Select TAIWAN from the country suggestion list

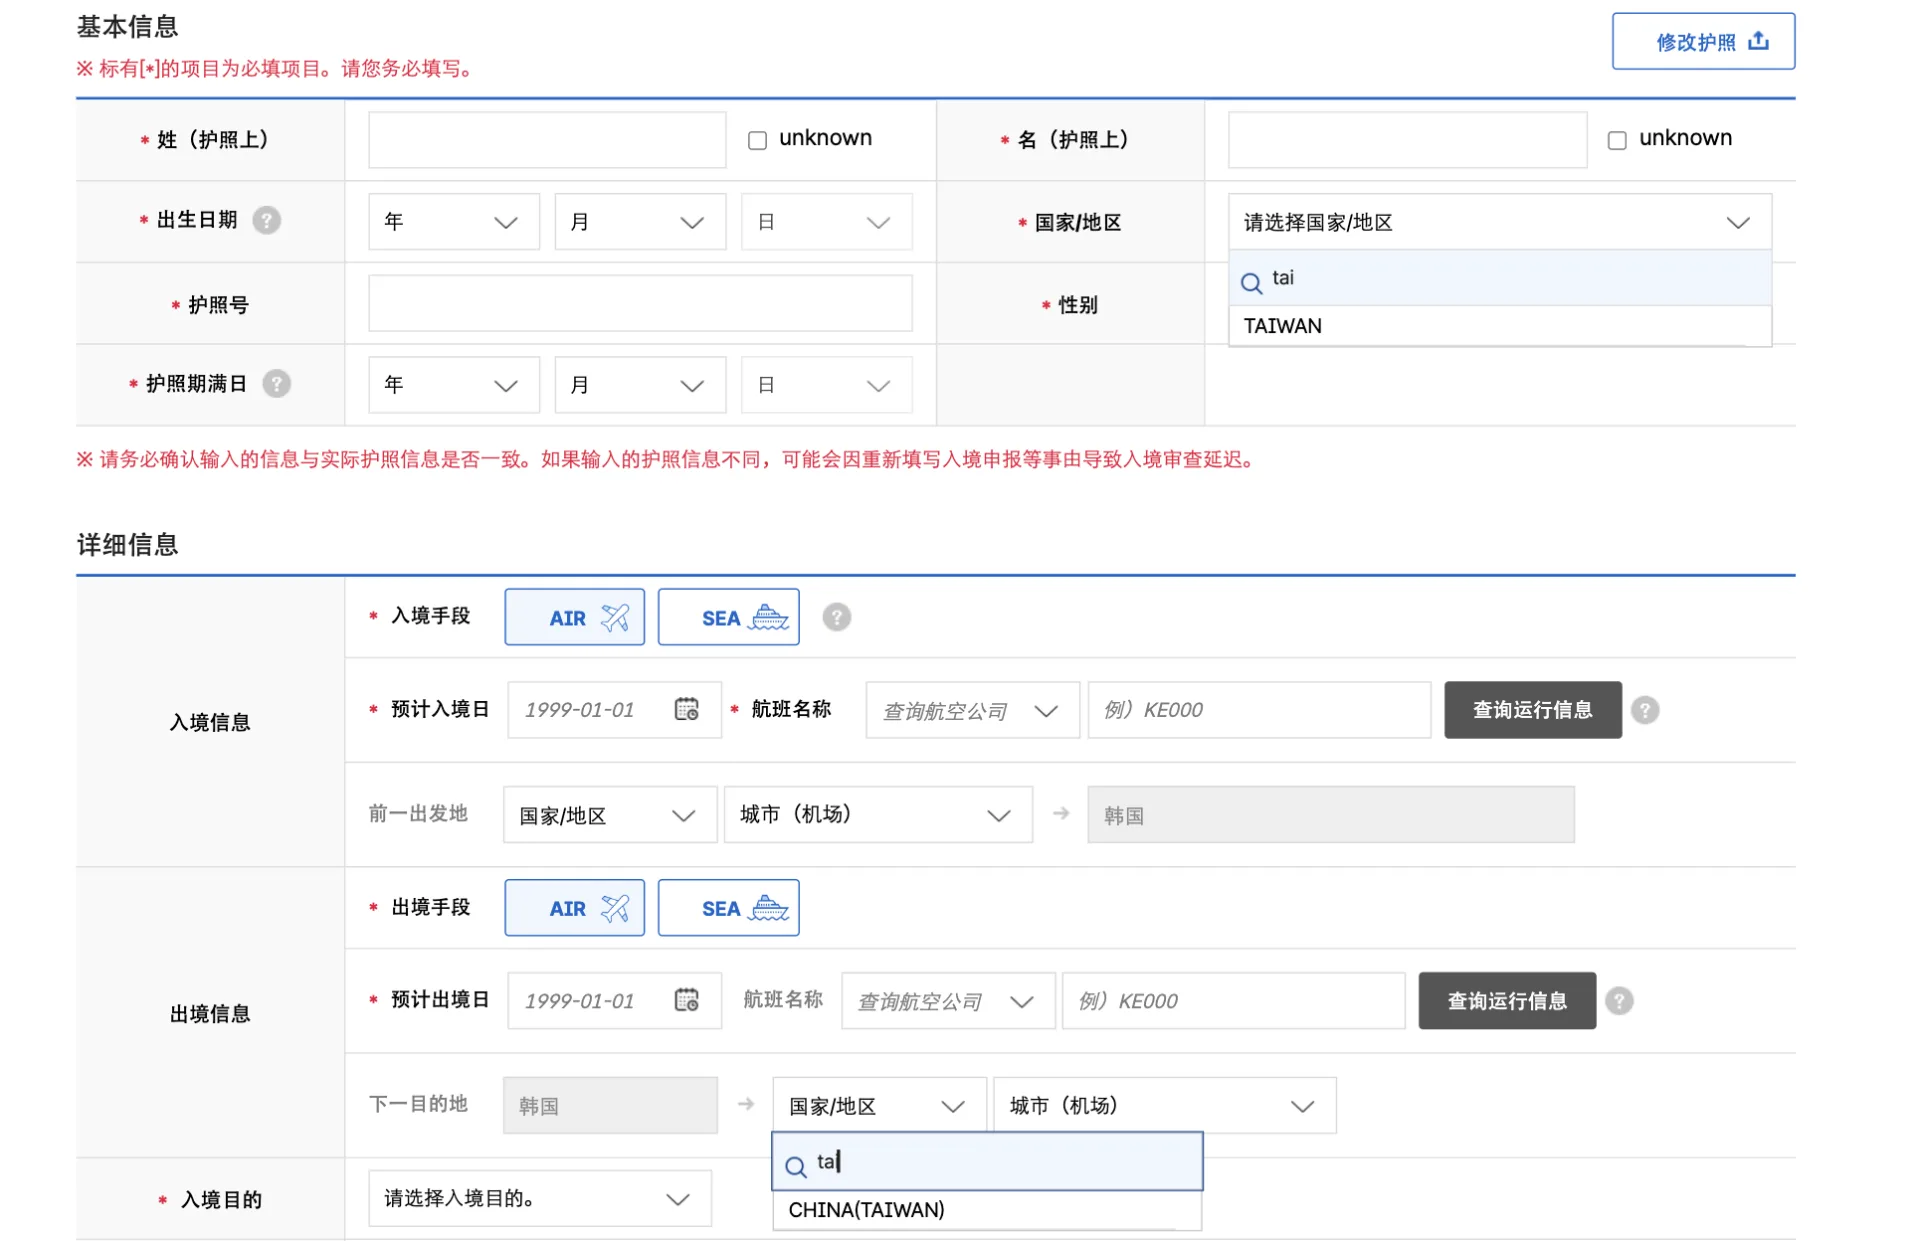[1283, 325]
